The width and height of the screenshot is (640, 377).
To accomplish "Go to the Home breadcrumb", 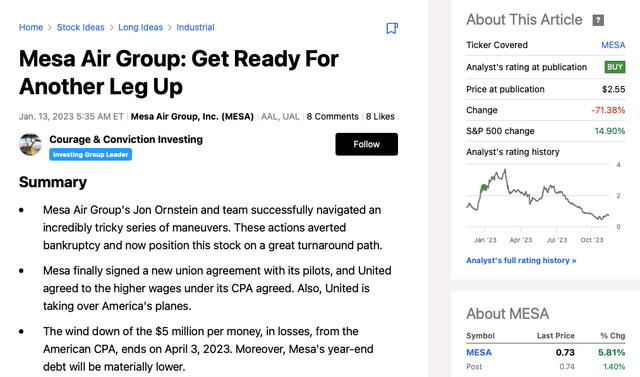I will click(x=31, y=27).
